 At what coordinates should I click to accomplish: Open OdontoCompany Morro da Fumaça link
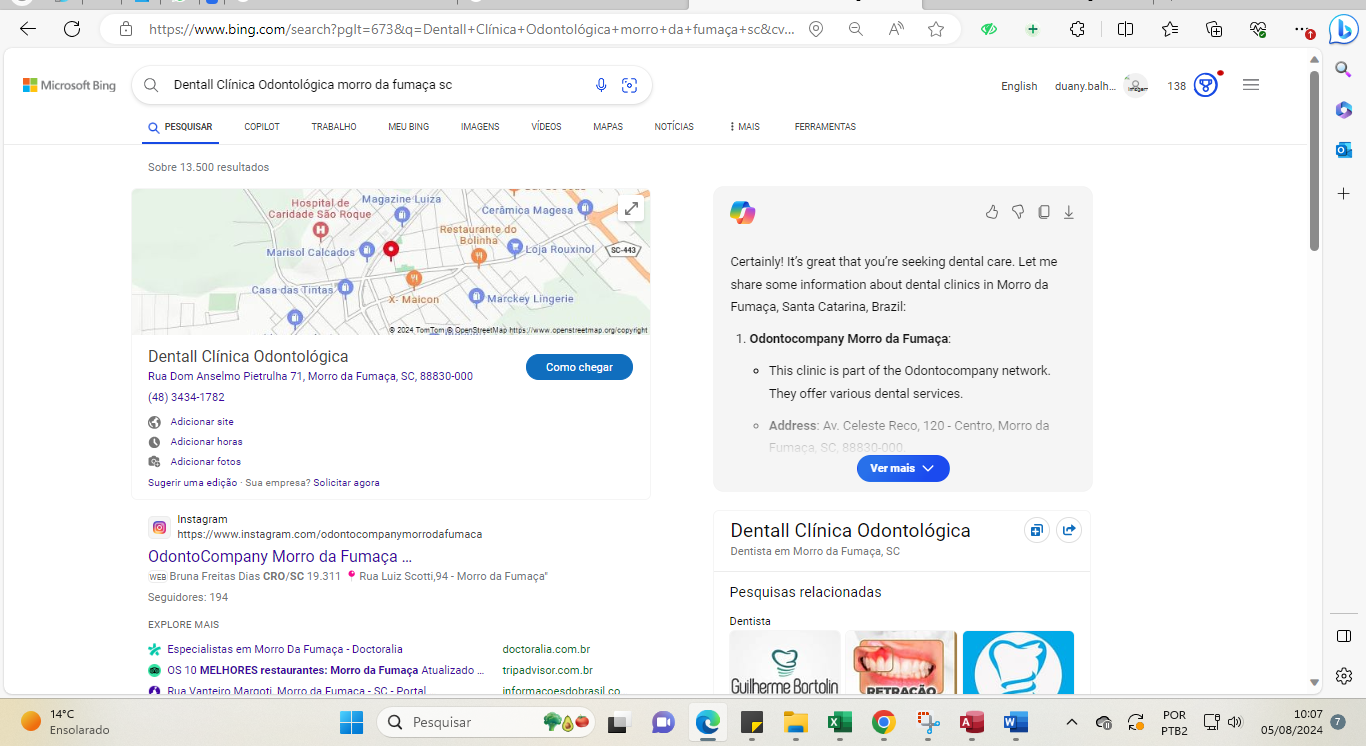click(279, 556)
